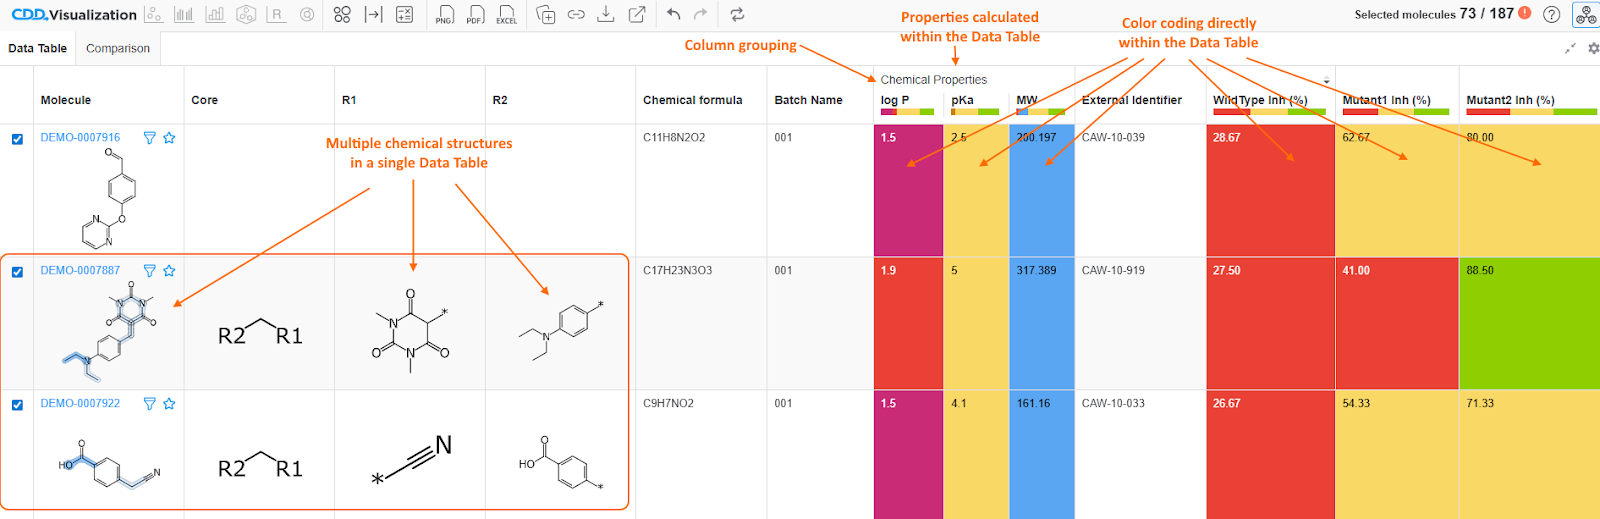Toggle checkbox for DEMO-0007887 row

(x=17, y=272)
